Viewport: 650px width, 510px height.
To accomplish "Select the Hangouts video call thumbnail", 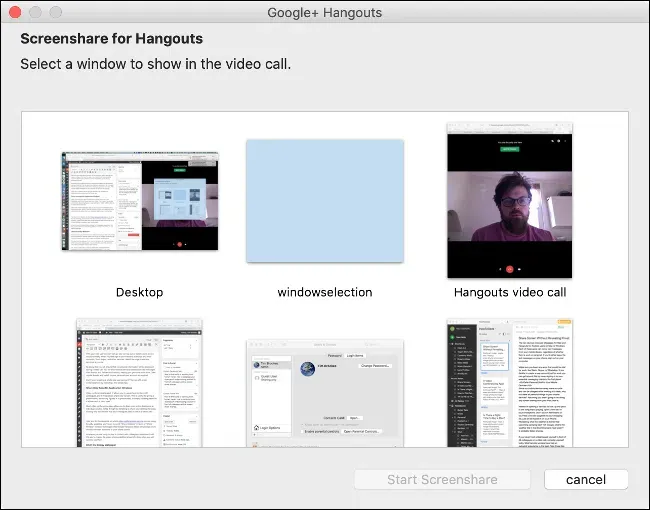I will click(x=509, y=200).
